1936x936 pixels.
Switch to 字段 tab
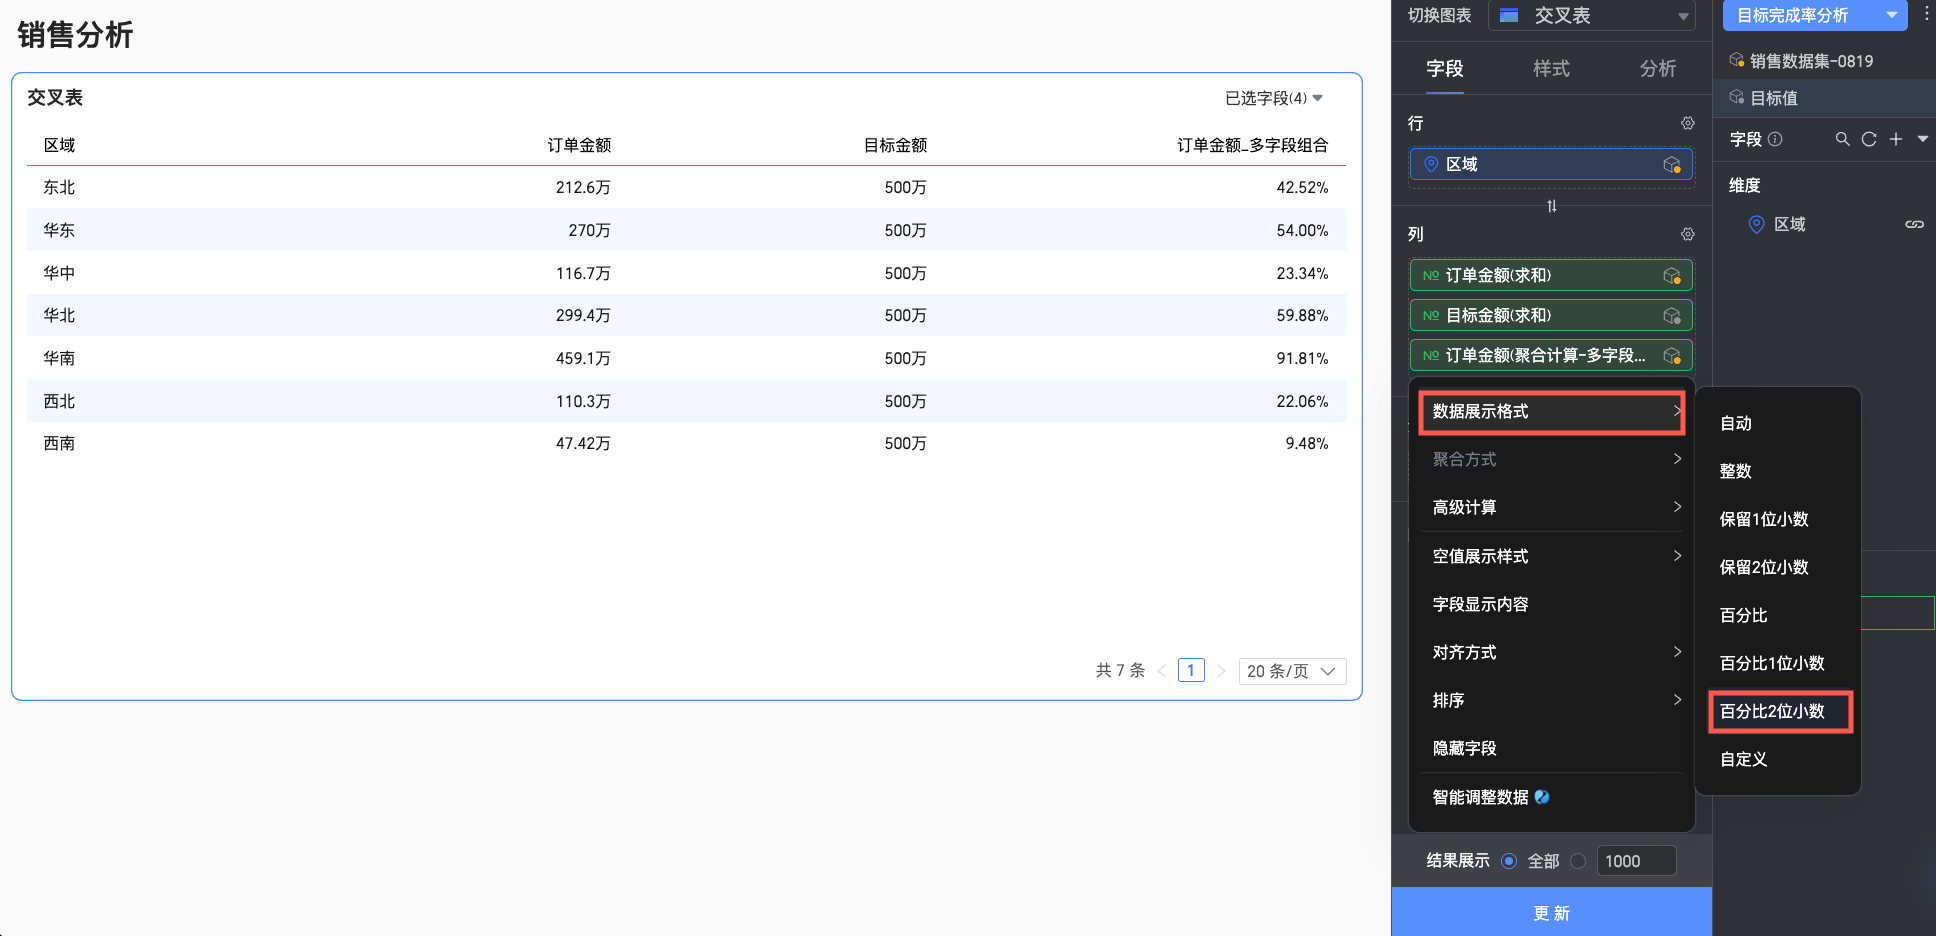[1445, 68]
